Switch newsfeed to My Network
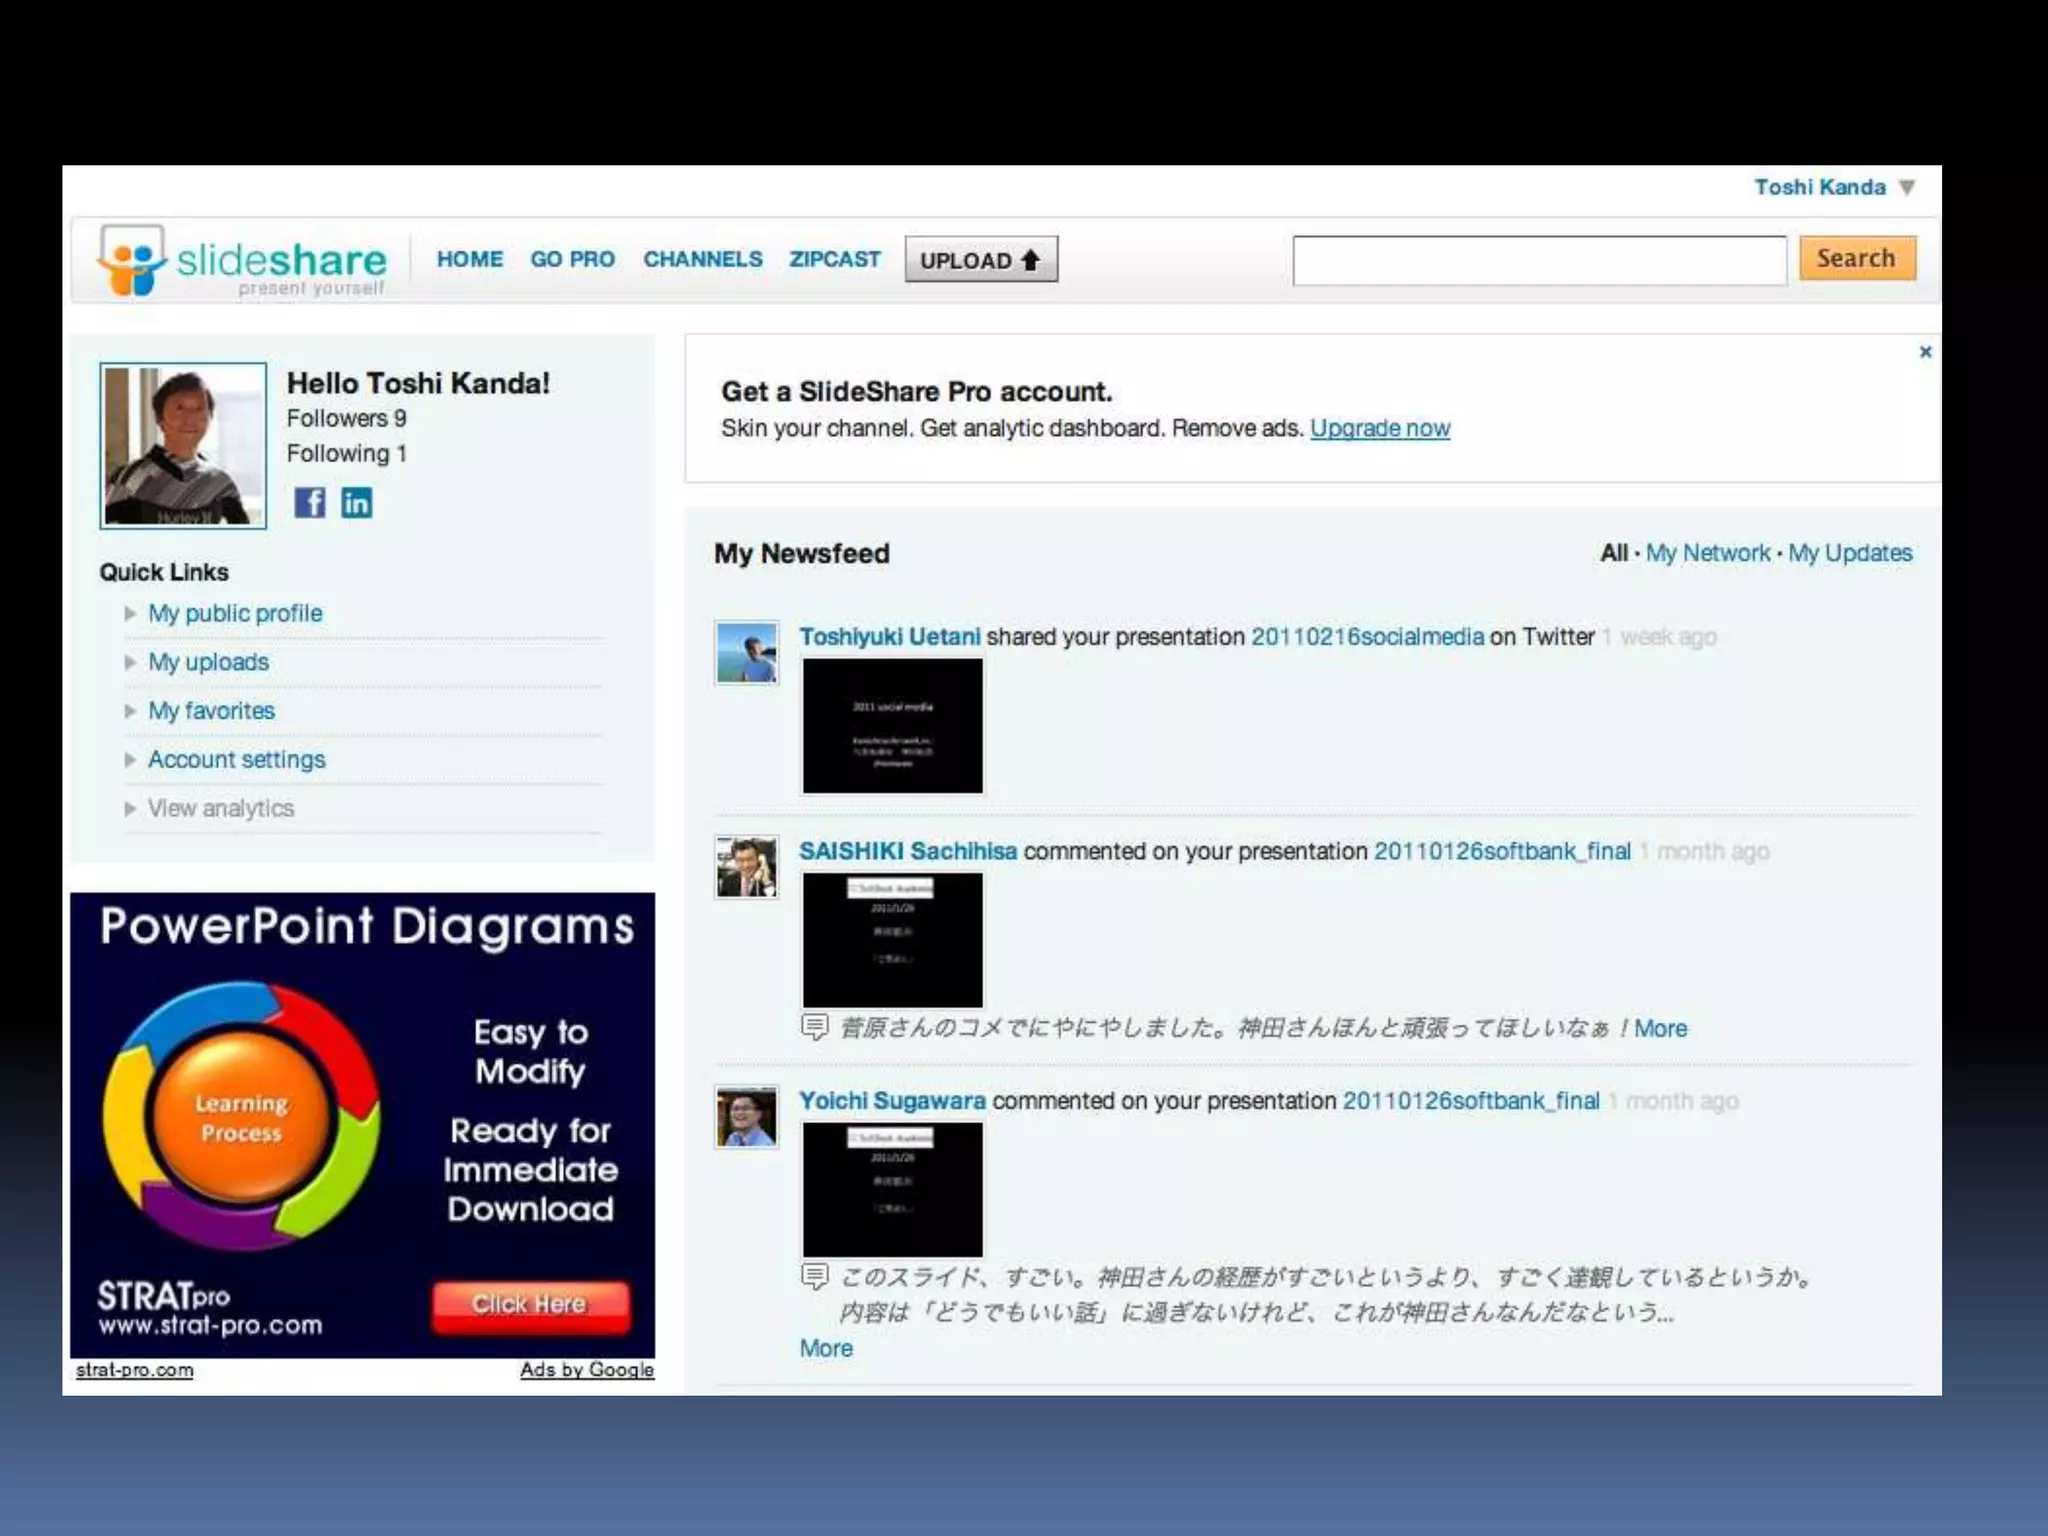 tap(1707, 553)
